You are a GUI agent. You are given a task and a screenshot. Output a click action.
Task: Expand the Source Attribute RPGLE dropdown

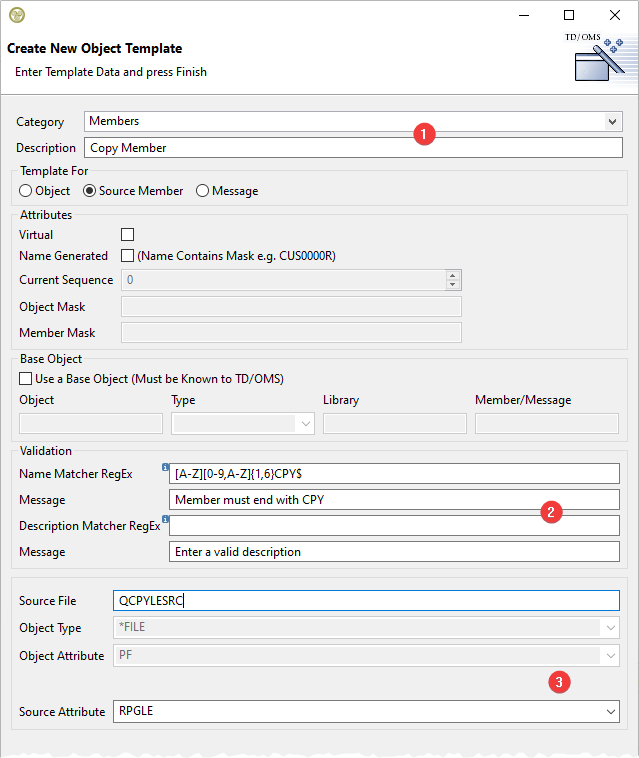(x=611, y=712)
